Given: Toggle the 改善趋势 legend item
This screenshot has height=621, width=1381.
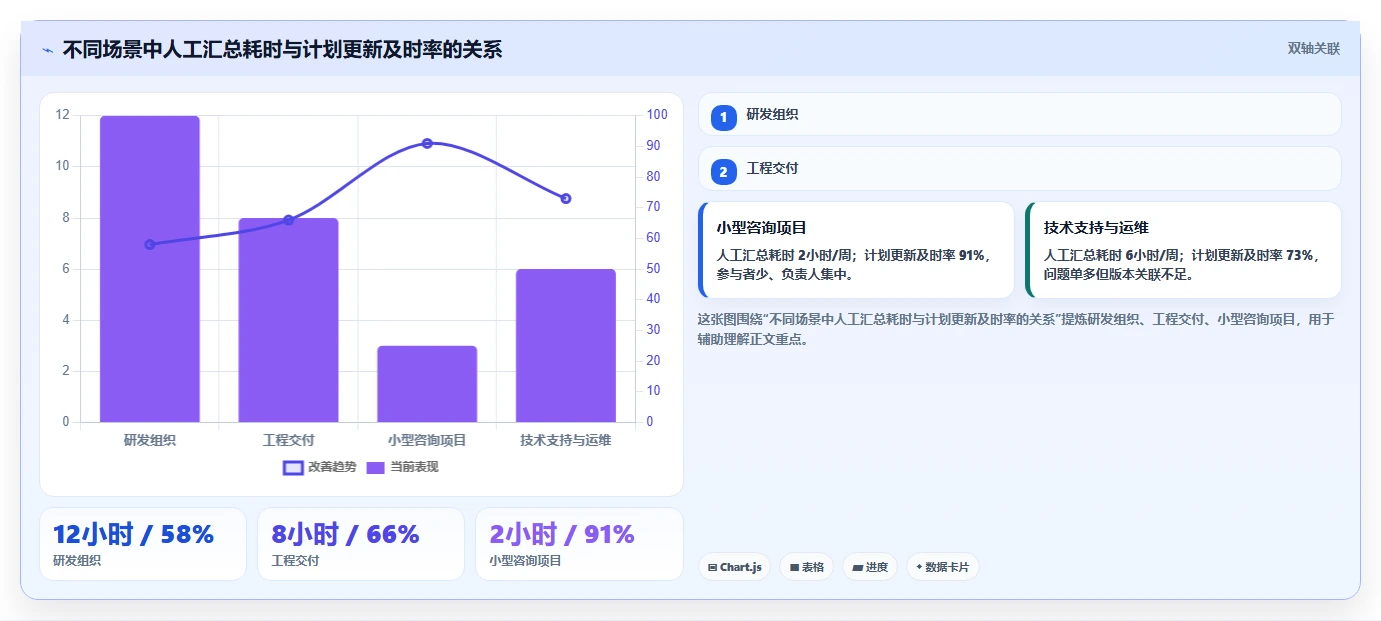Looking at the screenshot, I should pyautogui.click(x=320, y=467).
